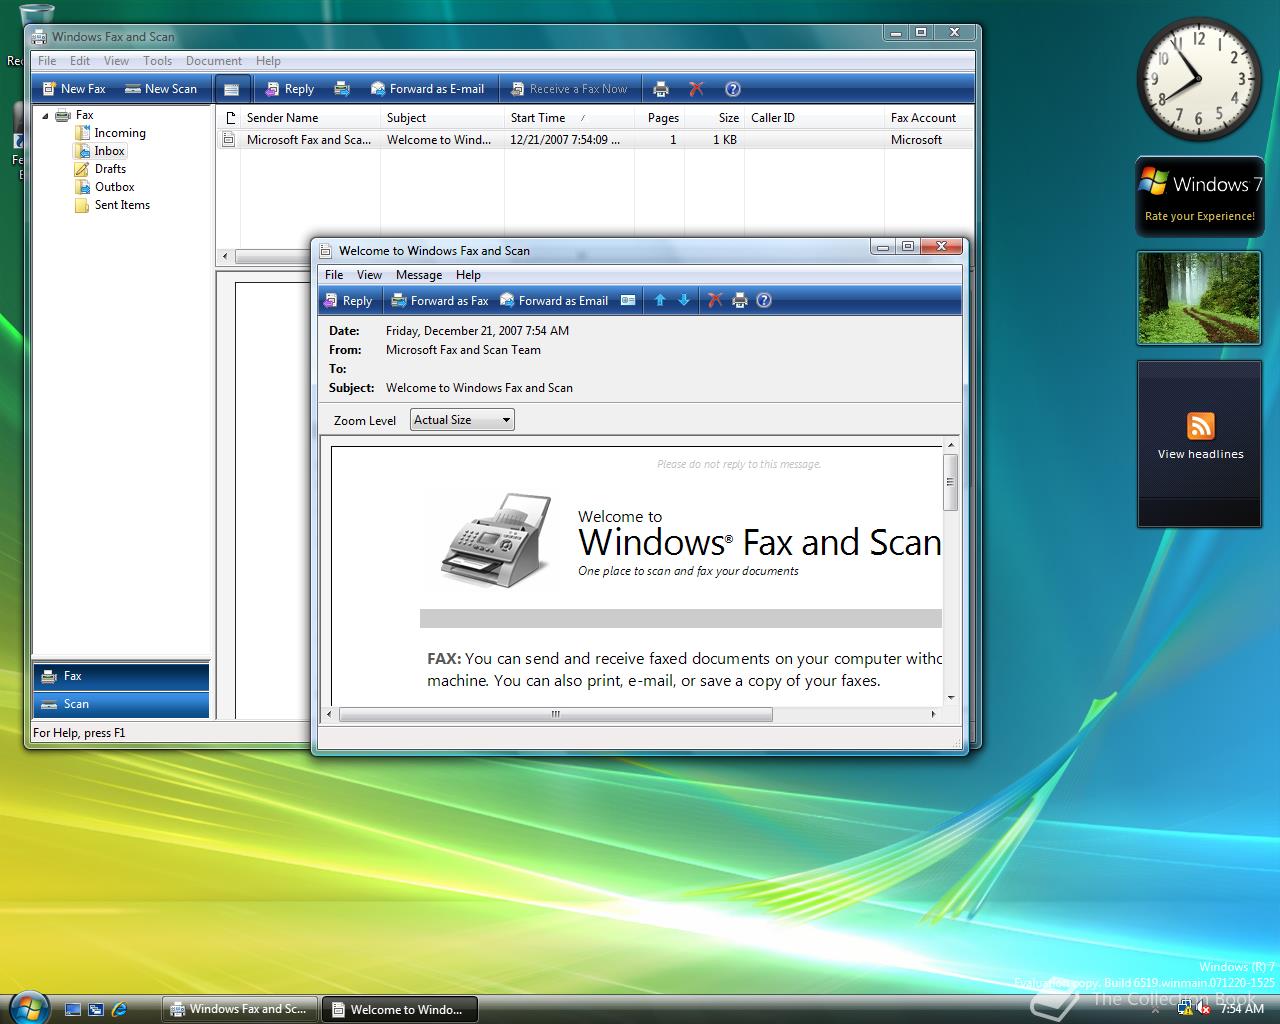This screenshot has height=1024, width=1280.
Task: Click Forward as Email in message window
Action: pos(554,301)
